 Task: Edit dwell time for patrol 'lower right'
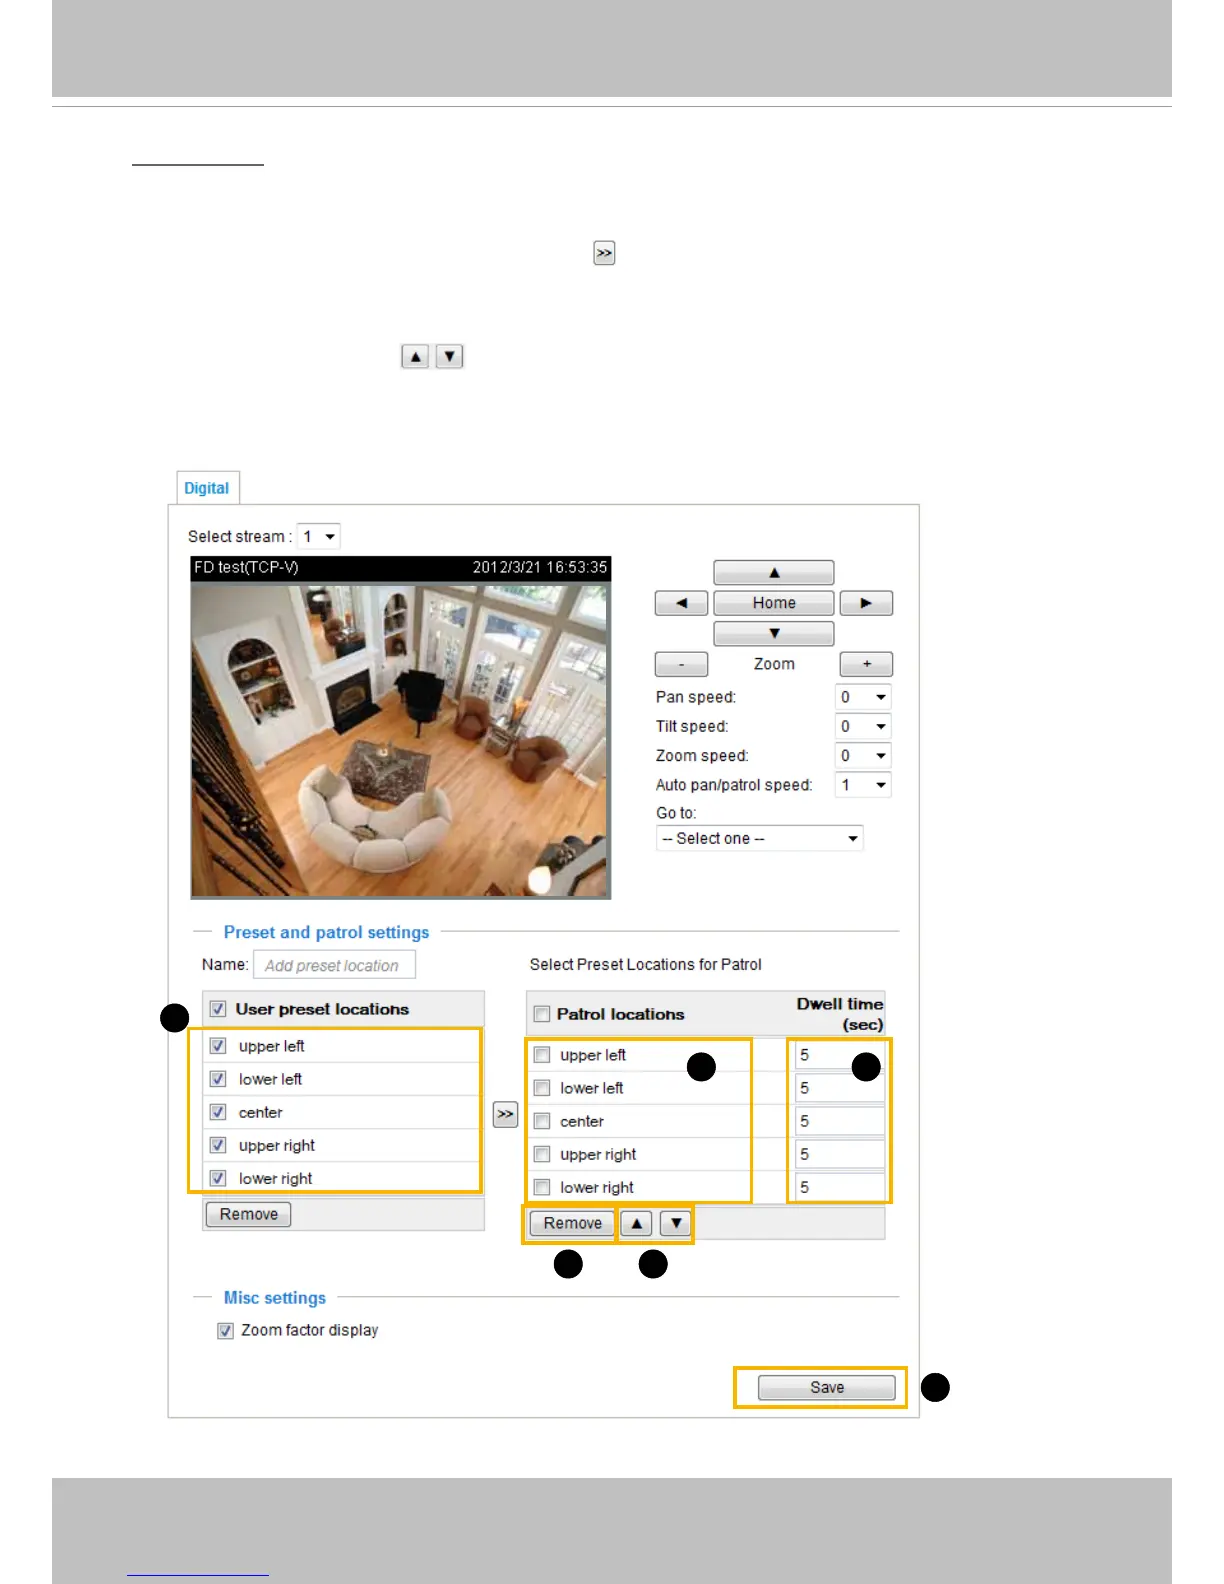click(839, 1187)
